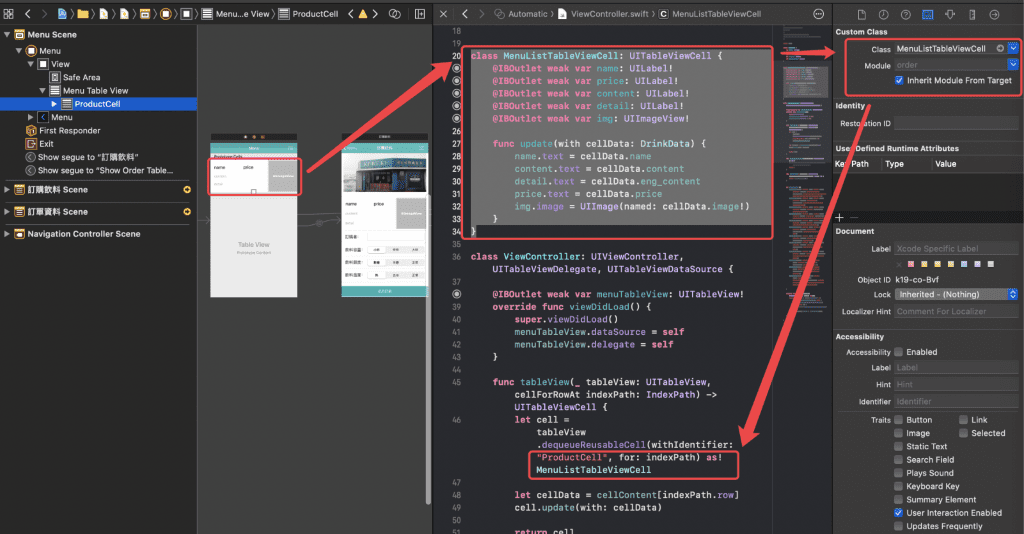Enable the Accessibility Enabled checkbox

pyautogui.click(x=899, y=352)
